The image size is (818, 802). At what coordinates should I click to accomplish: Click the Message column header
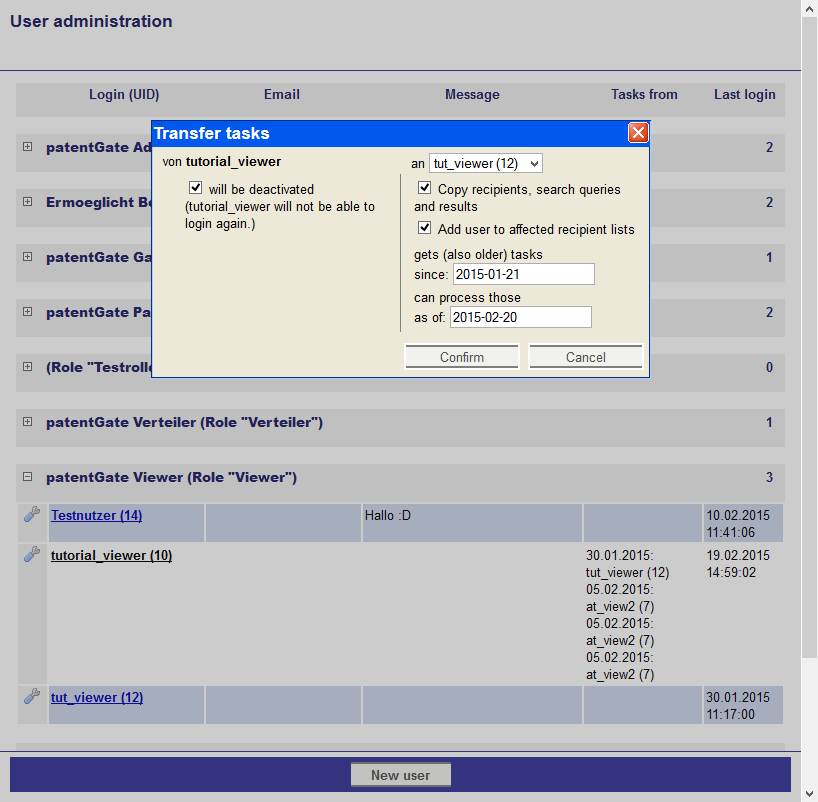point(472,94)
